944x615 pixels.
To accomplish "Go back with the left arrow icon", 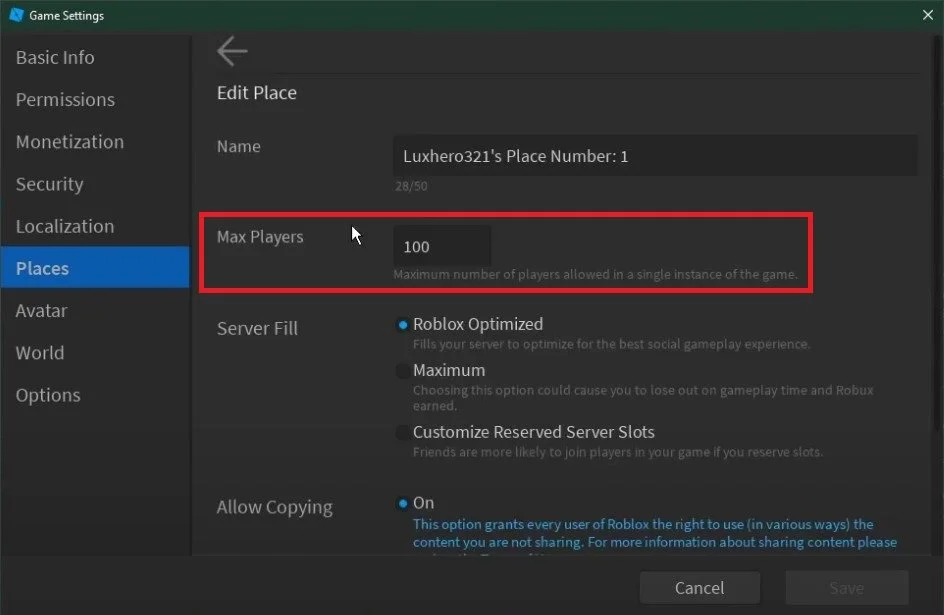I will click(232, 51).
